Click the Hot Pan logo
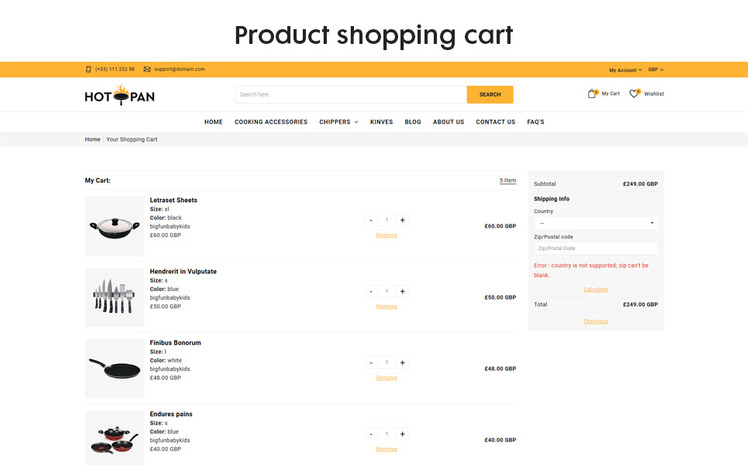This screenshot has width=748, height=465. (x=119, y=96)
